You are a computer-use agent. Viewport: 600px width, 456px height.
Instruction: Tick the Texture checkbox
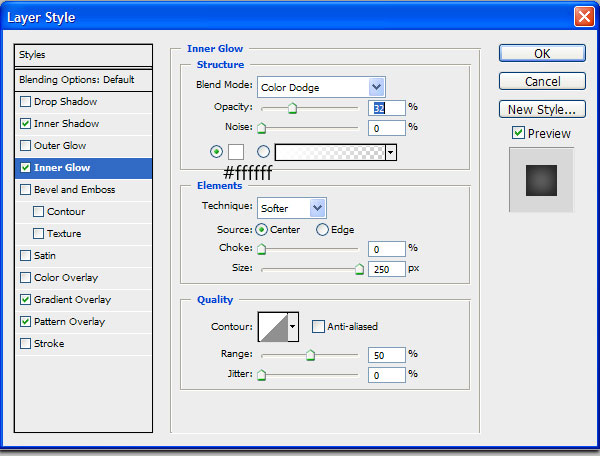pos(38,233)
